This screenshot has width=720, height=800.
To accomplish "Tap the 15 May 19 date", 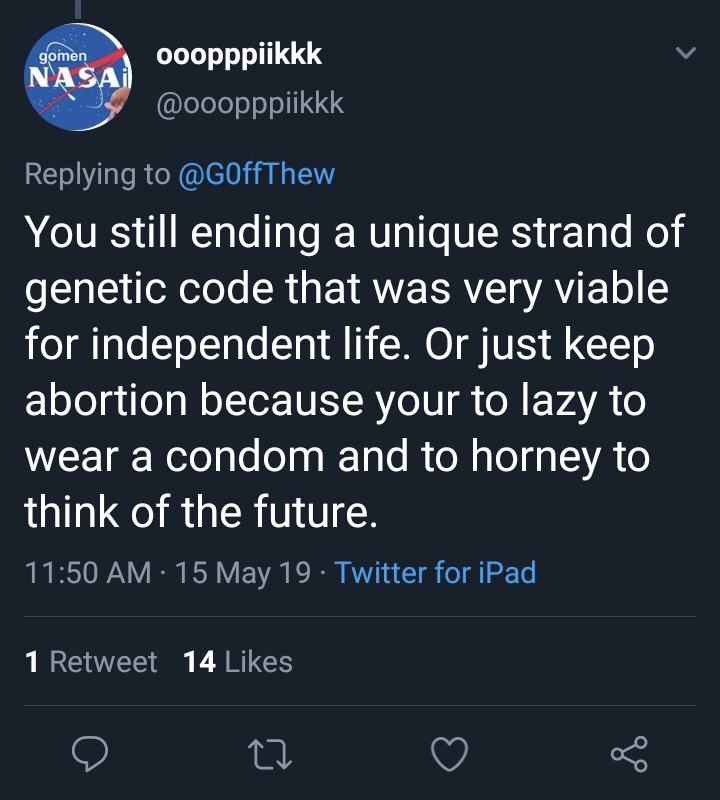I will pos(243,572).
